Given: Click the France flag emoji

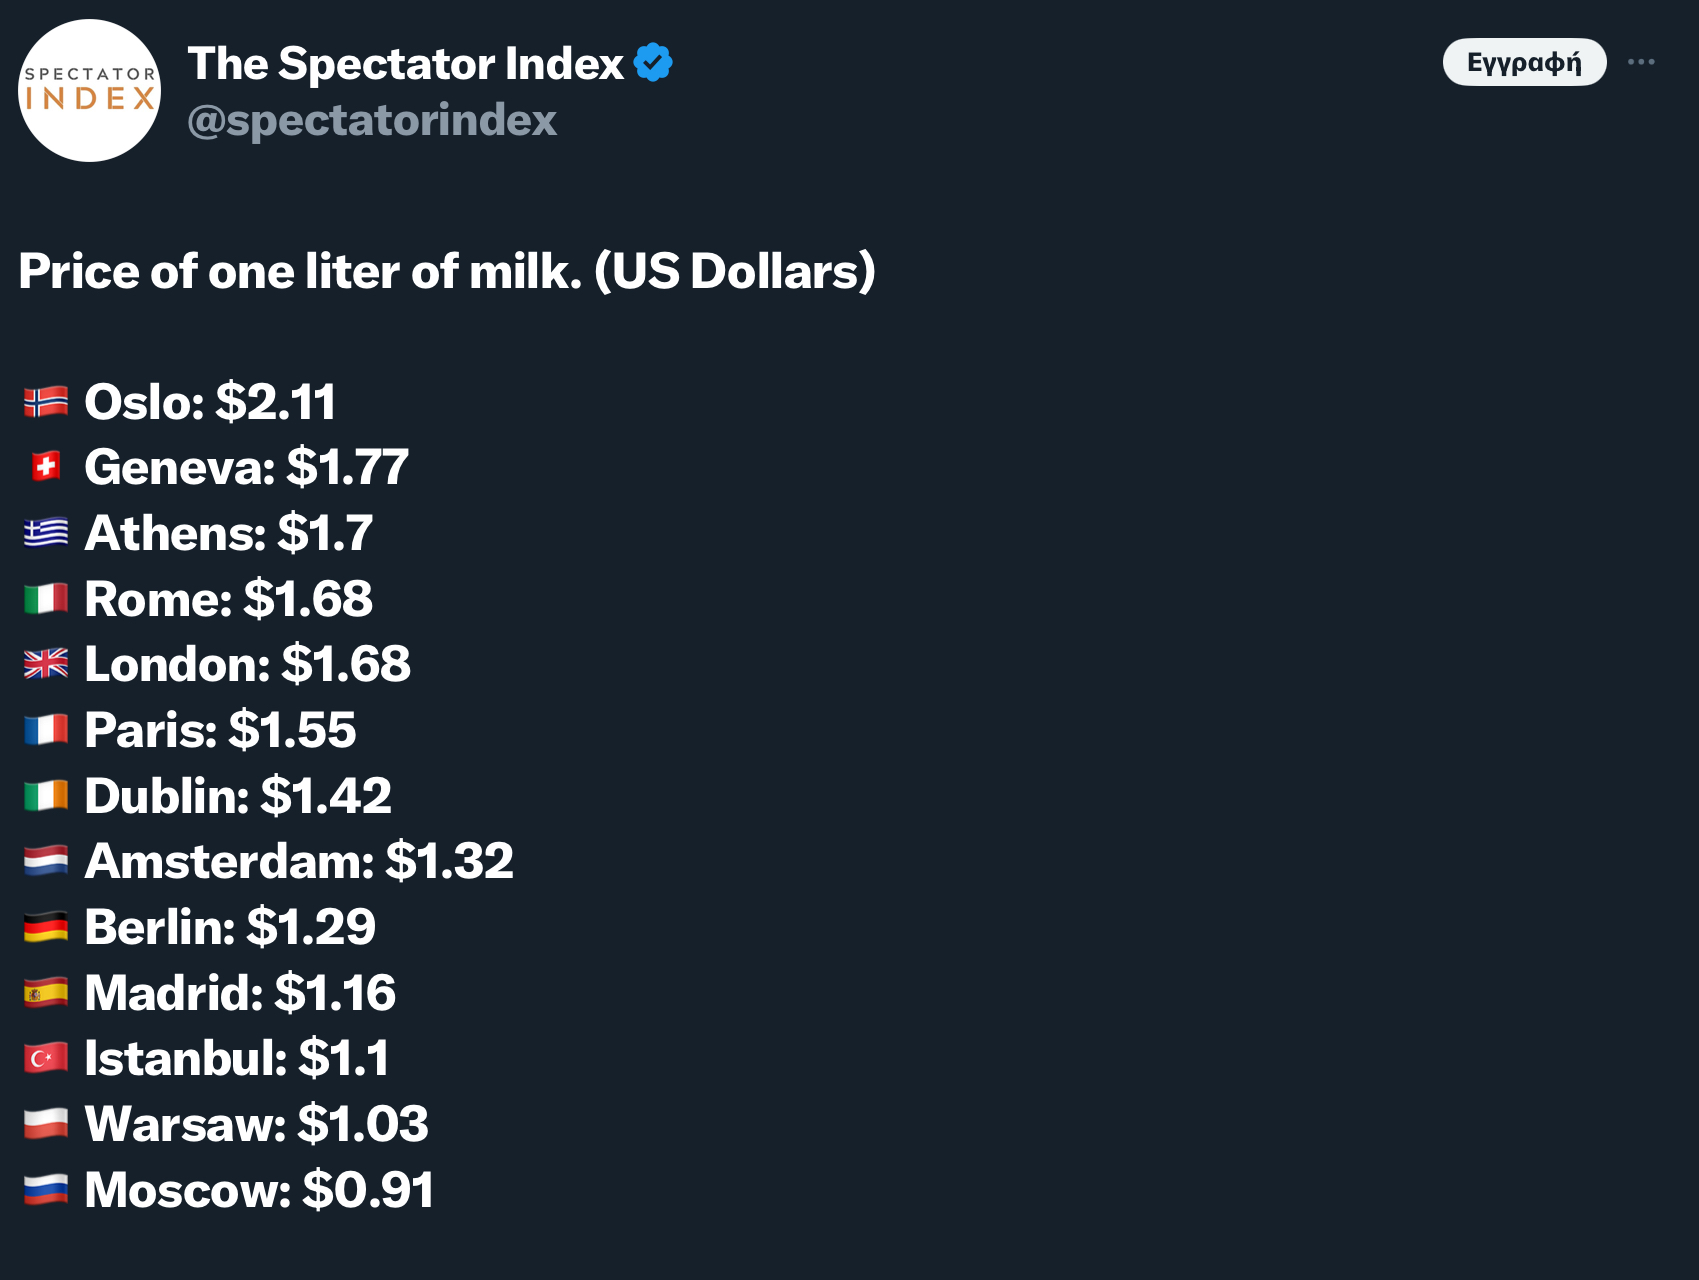Looking at the screenshot, I should (46, 730).
